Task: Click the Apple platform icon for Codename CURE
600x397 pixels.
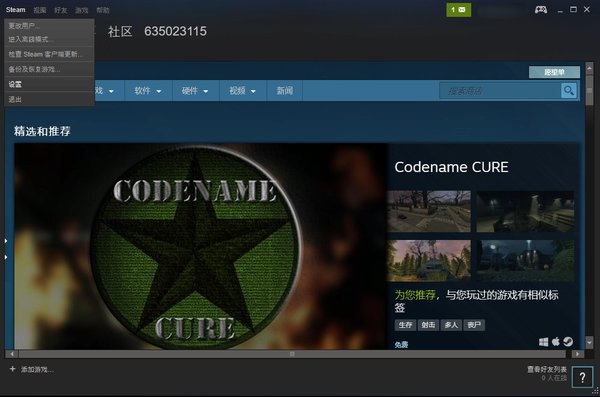Action: [x=556, y=341]
